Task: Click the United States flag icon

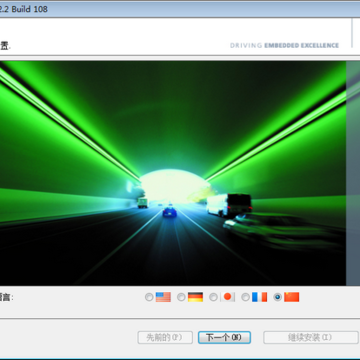Action: [x=163, y=297]
